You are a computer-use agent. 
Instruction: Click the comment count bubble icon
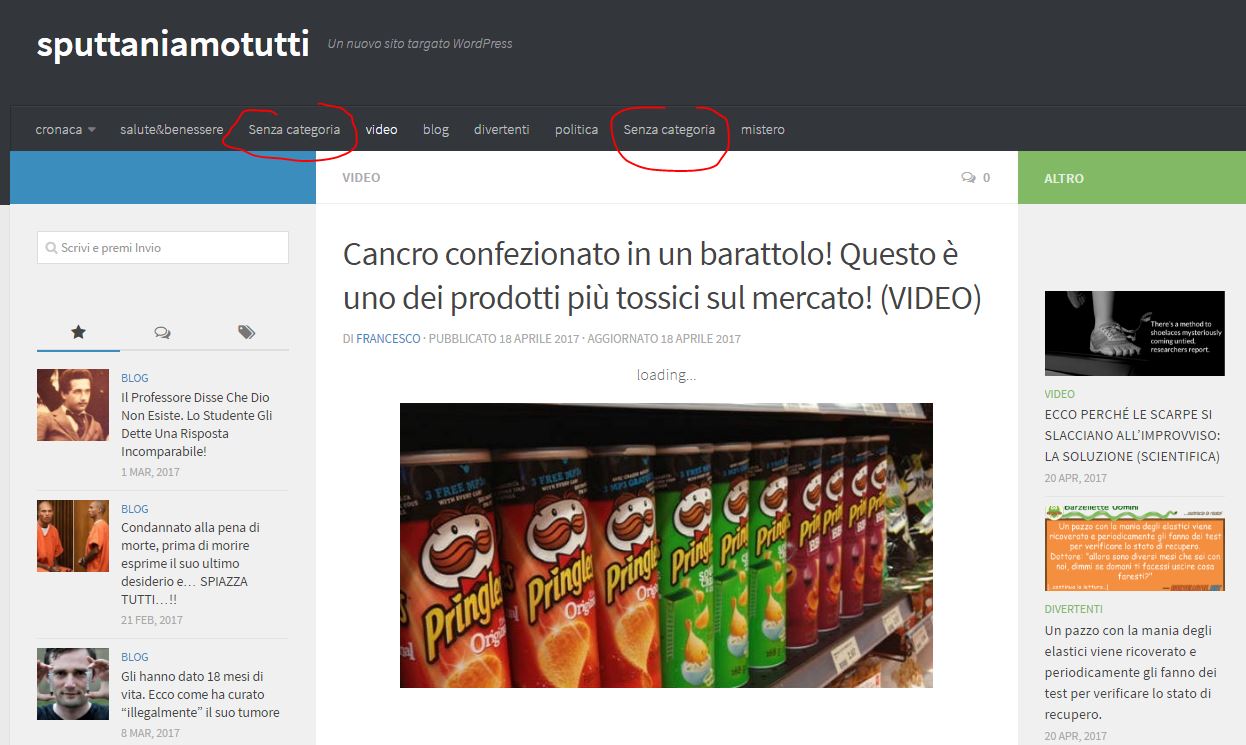968,178
